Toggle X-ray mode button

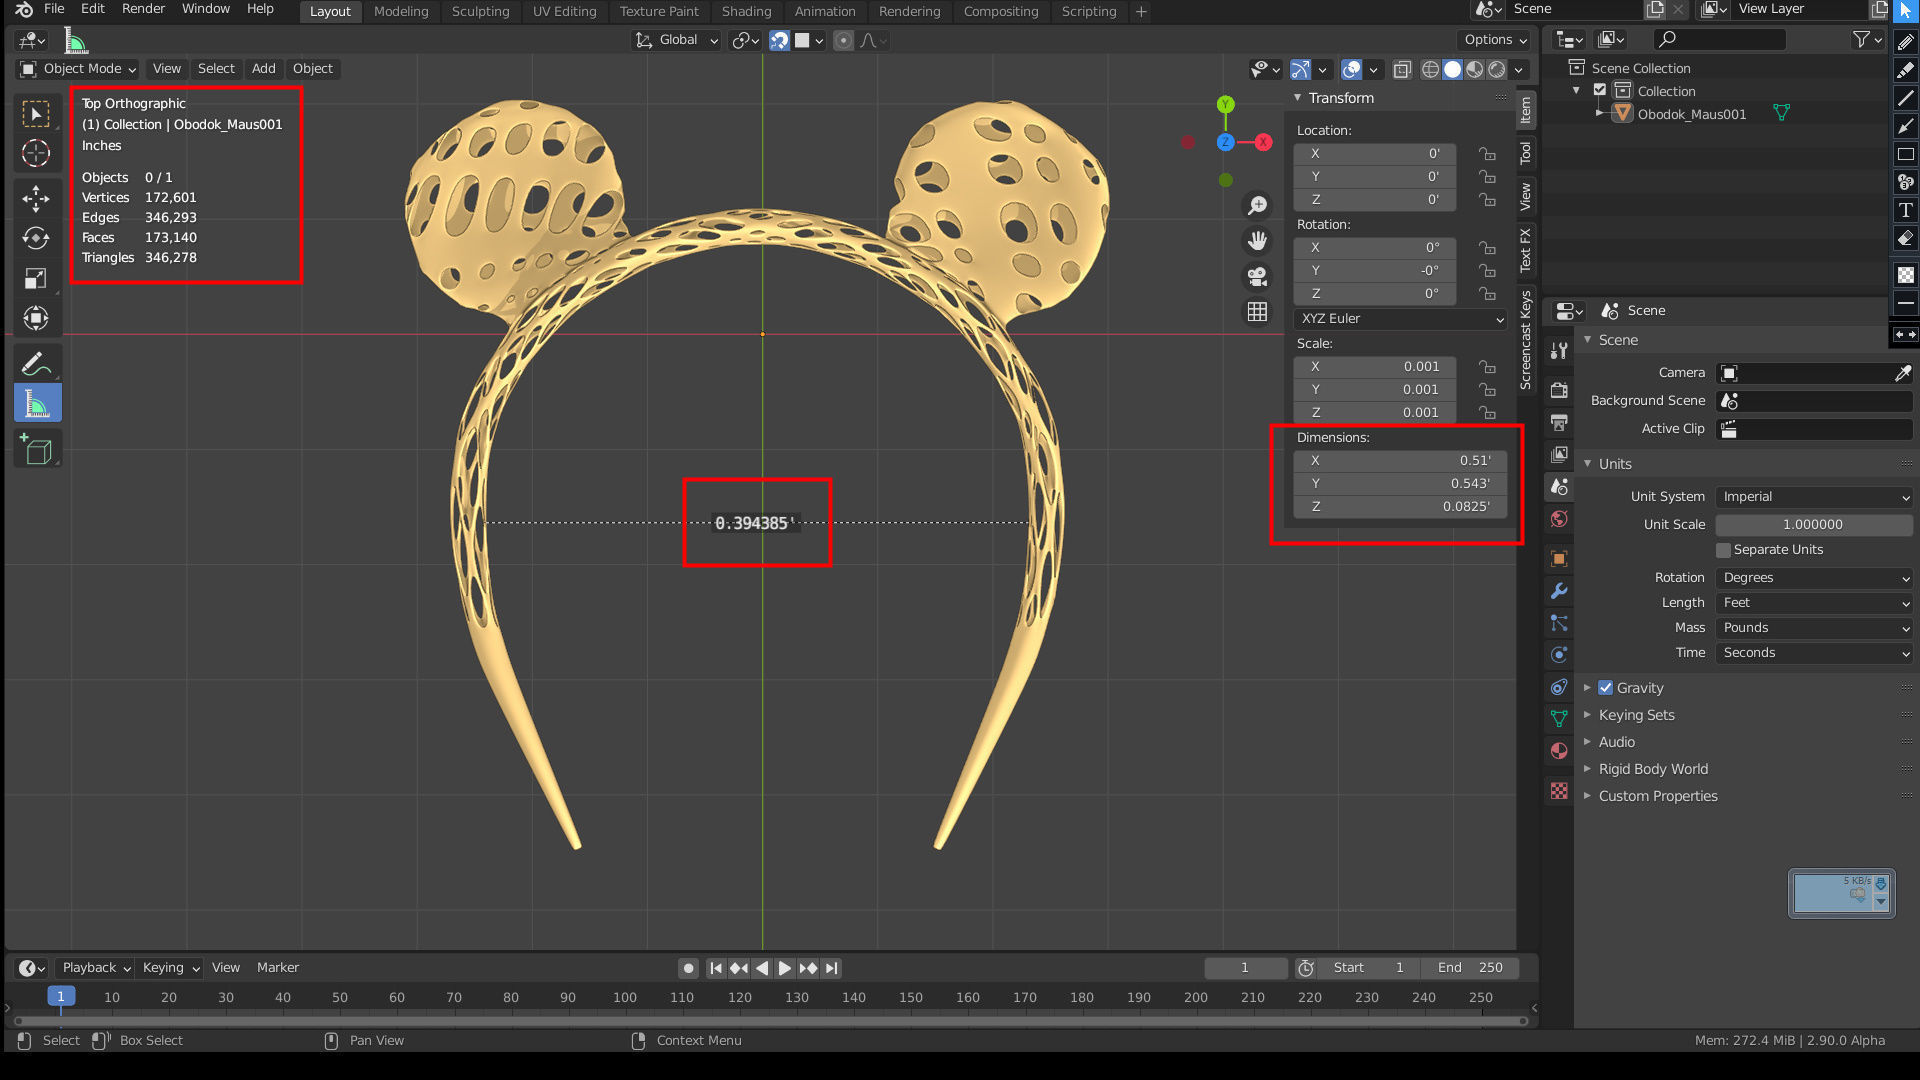tap(1402, 69)
